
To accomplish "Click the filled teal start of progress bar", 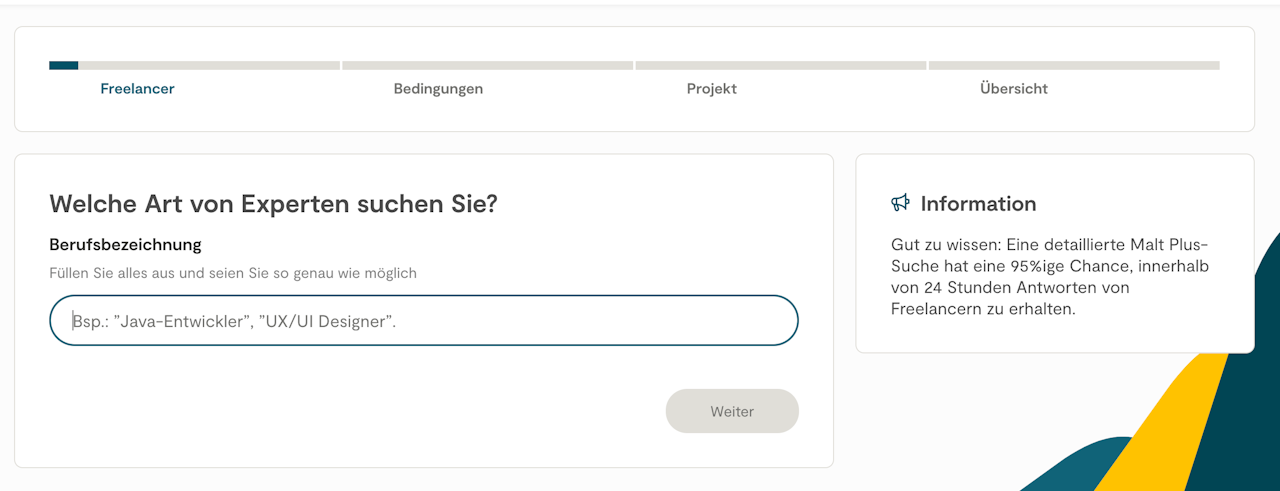I will (63, 66).
